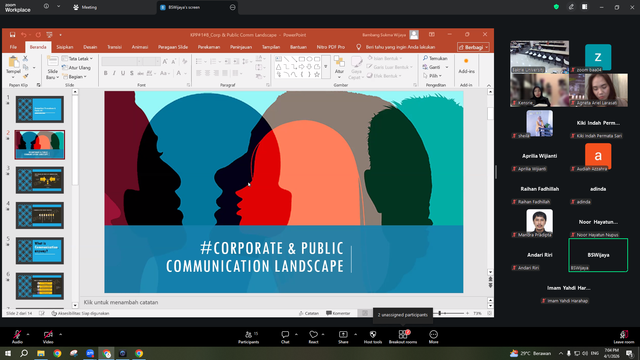Unmute using Zoom Audio icon
Image resolution: width=640 pixels, height=360 pixels.
[x=17, y=337]
